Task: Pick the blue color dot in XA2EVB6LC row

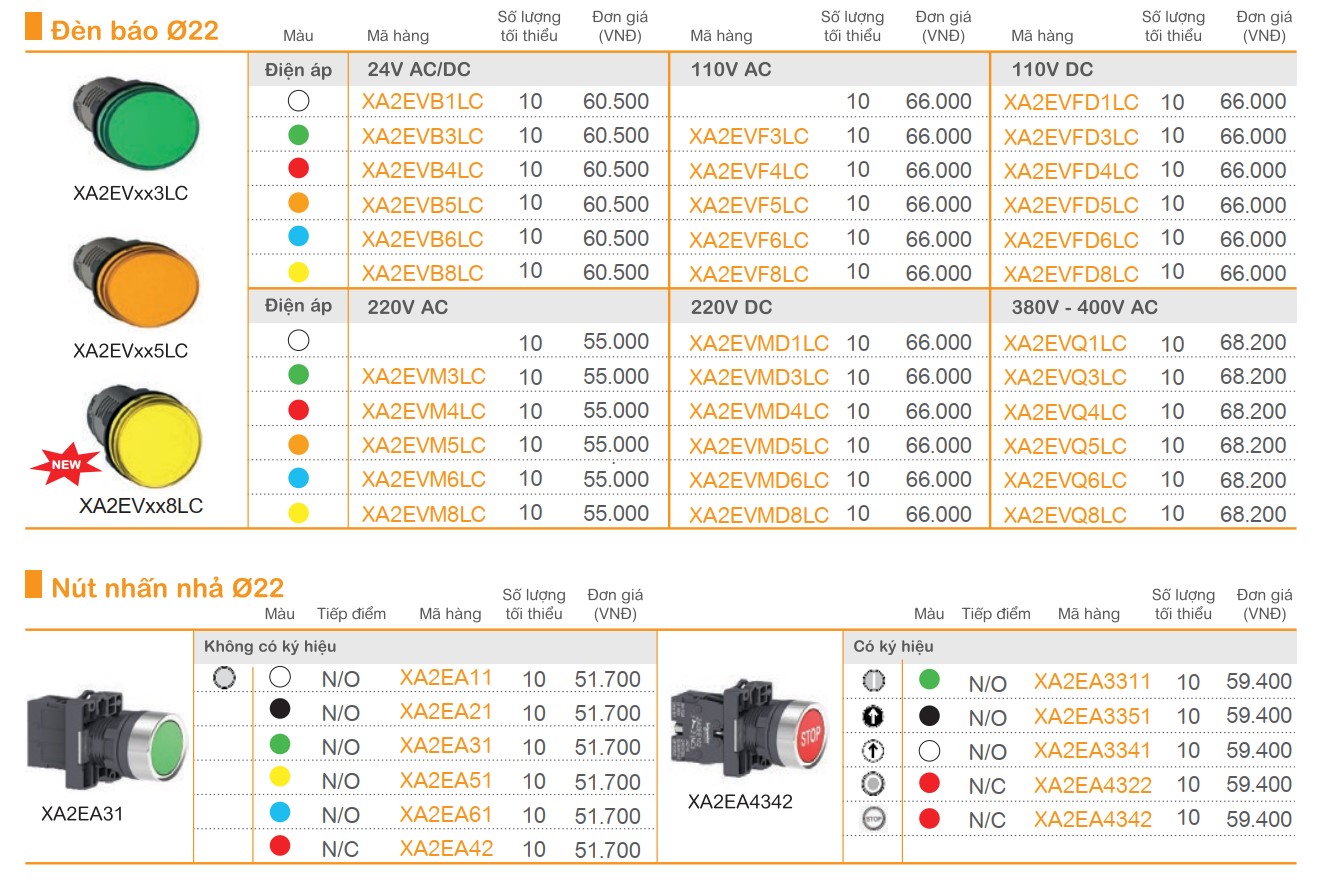Action: coord(298,237)
